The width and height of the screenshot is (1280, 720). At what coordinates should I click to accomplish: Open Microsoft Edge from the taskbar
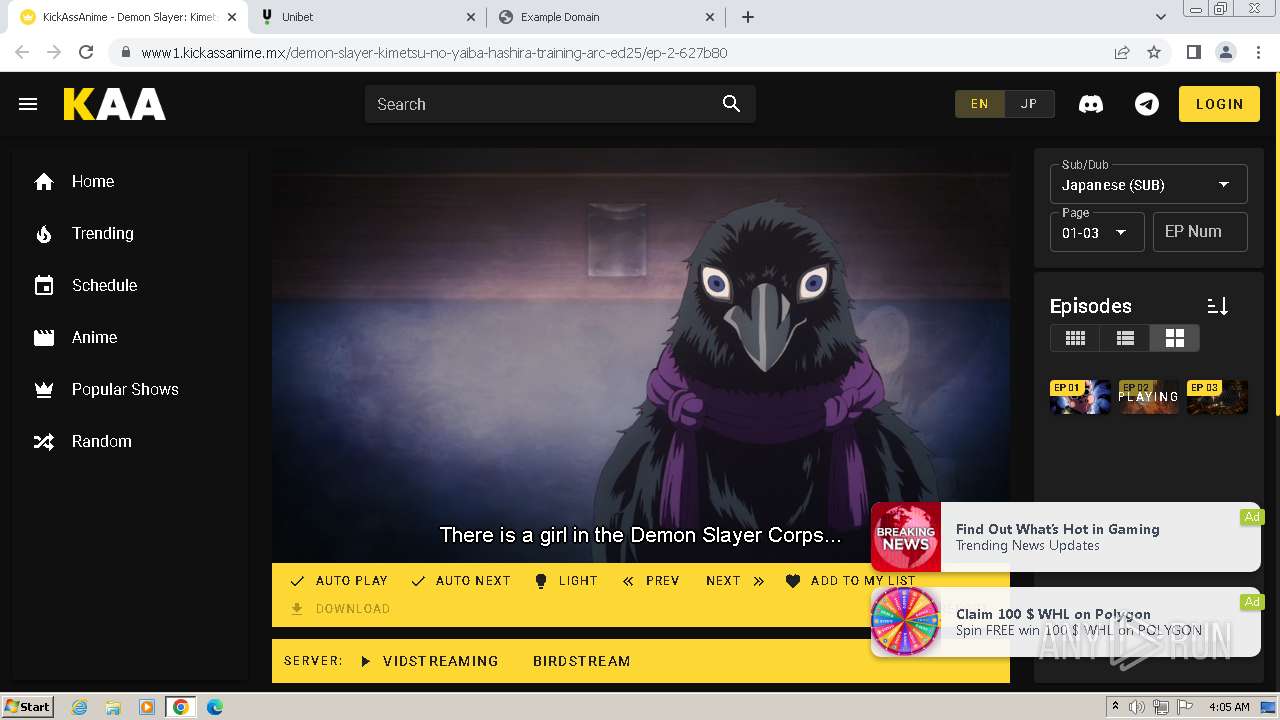tap(214, 707)
